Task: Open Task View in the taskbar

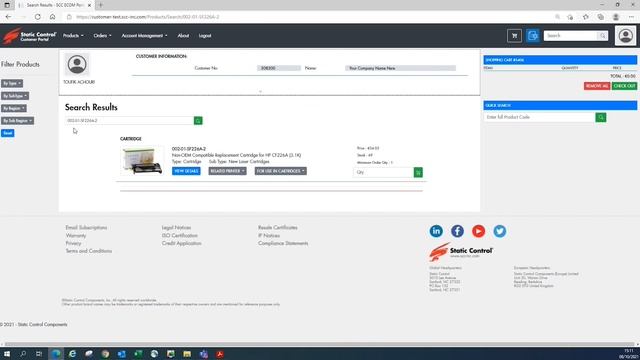Action: pos(39,354)
